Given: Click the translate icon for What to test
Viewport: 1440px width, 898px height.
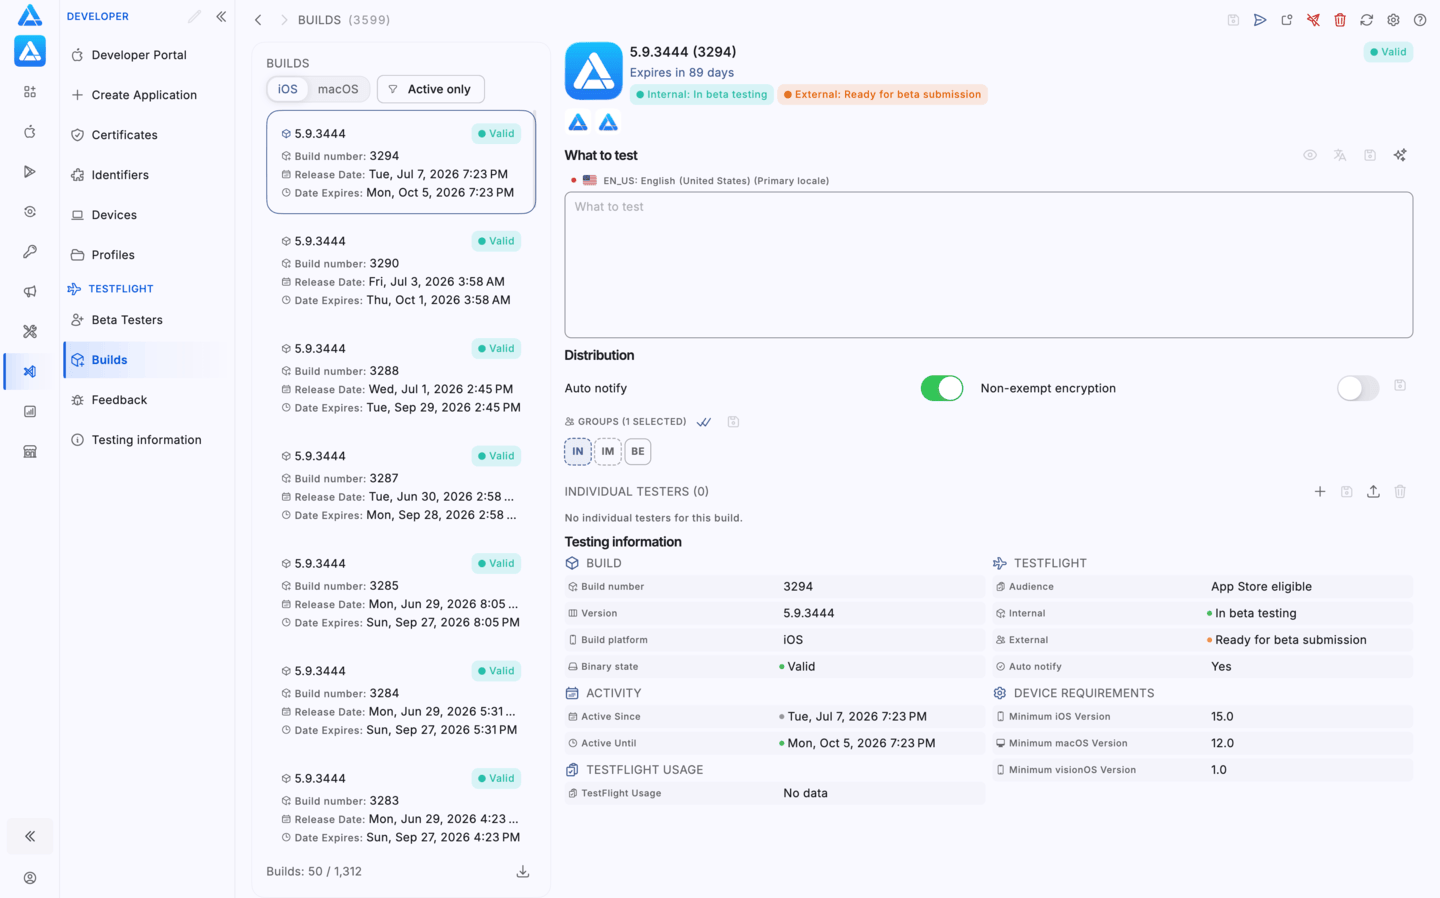Looking at the screenshot, I should coord(1340,155).
